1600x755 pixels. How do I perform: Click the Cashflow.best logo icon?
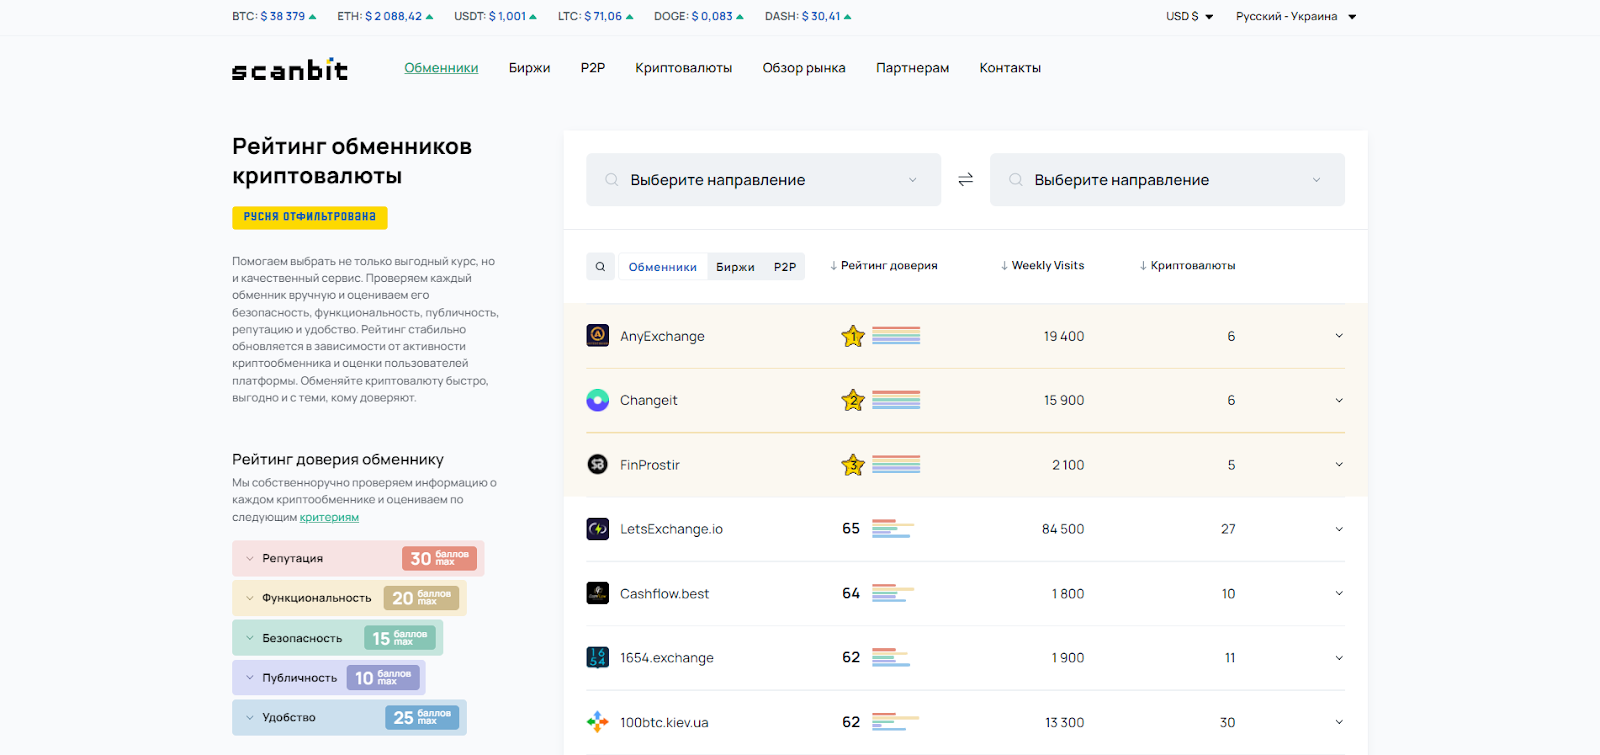(597, 593)
